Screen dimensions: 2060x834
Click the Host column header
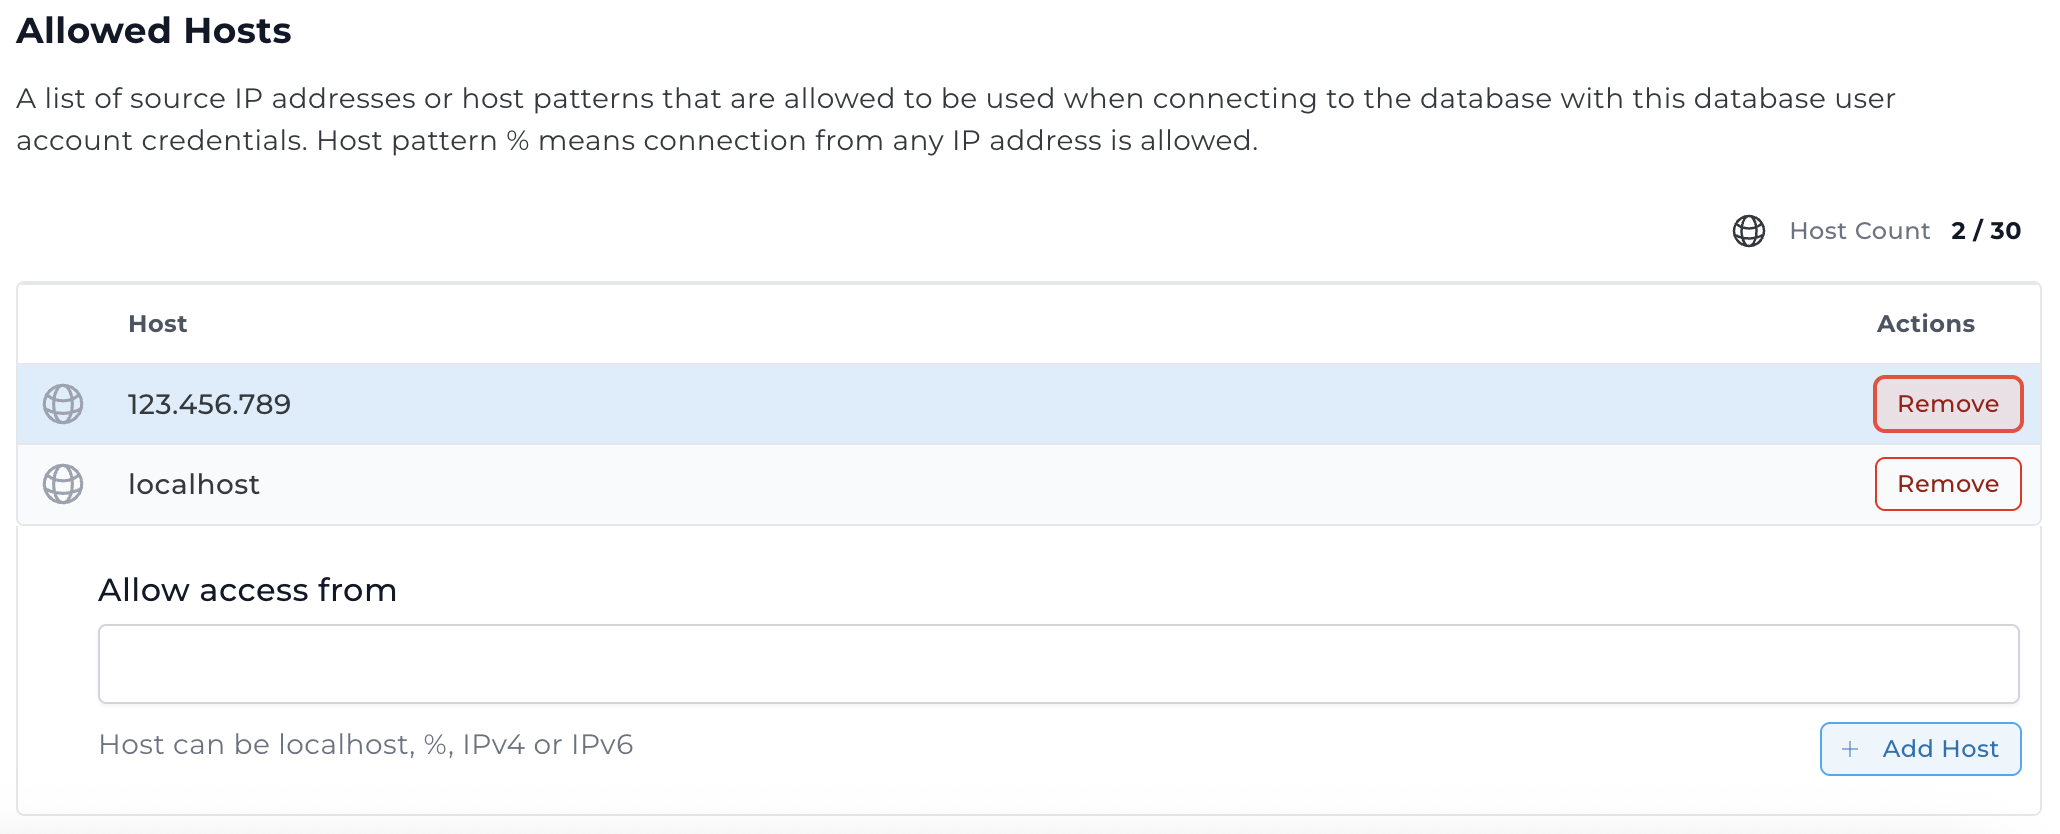[x=158, y=324]
